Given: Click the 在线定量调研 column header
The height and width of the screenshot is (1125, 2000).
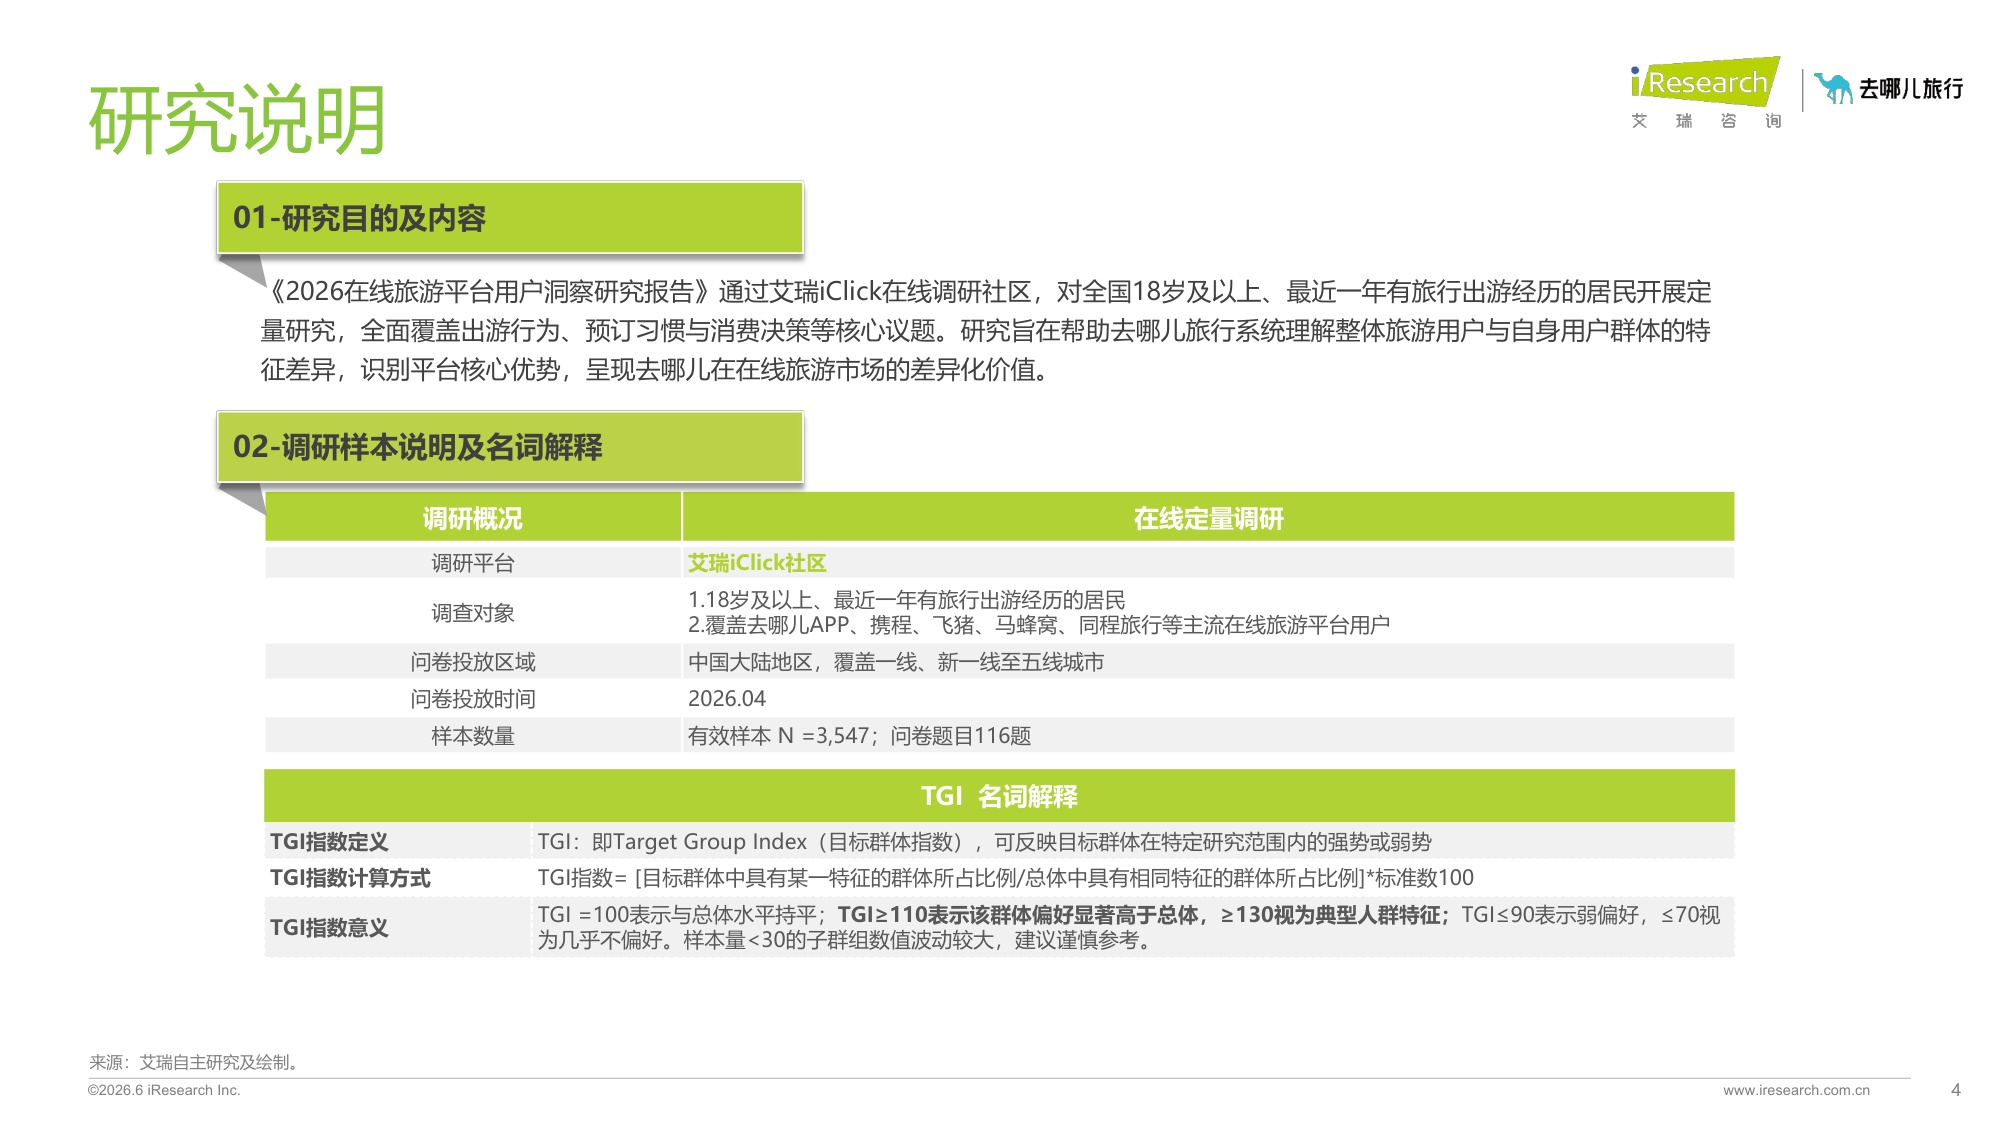Looking at the screenshot, I should point(1208,518).
